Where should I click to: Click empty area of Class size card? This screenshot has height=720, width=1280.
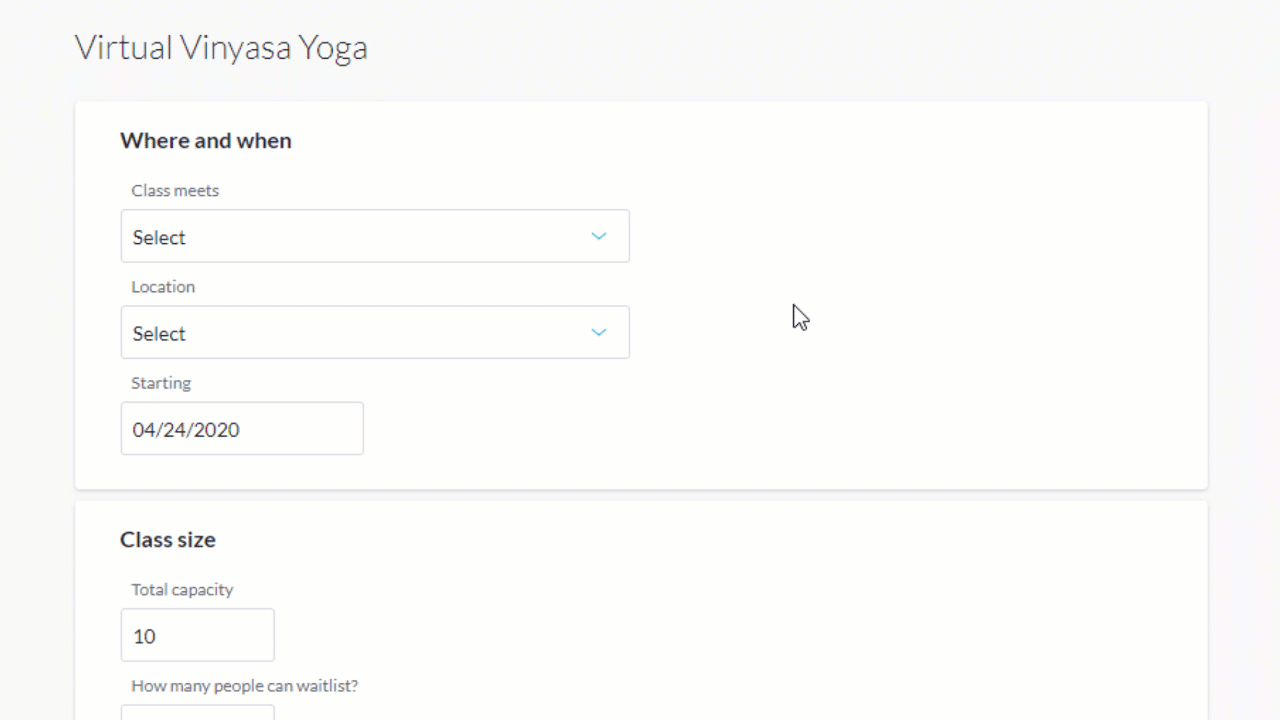(x=800, y=620)
